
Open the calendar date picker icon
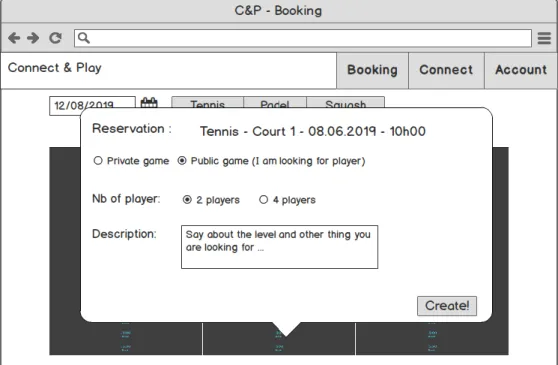pyautogui.click(x=149, y=103)
